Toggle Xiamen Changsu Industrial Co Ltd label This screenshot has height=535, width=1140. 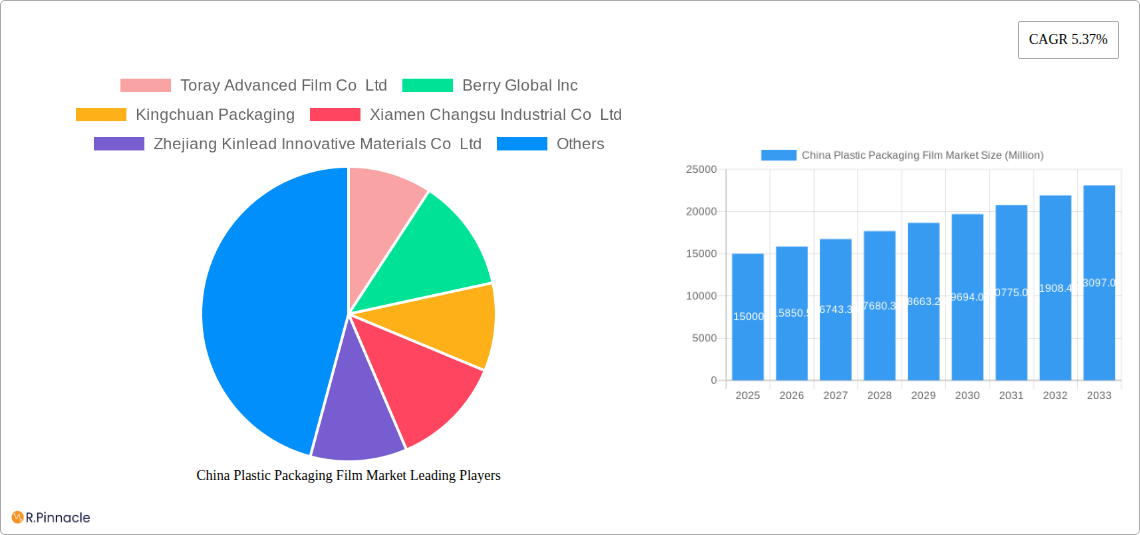coord(496,115)
